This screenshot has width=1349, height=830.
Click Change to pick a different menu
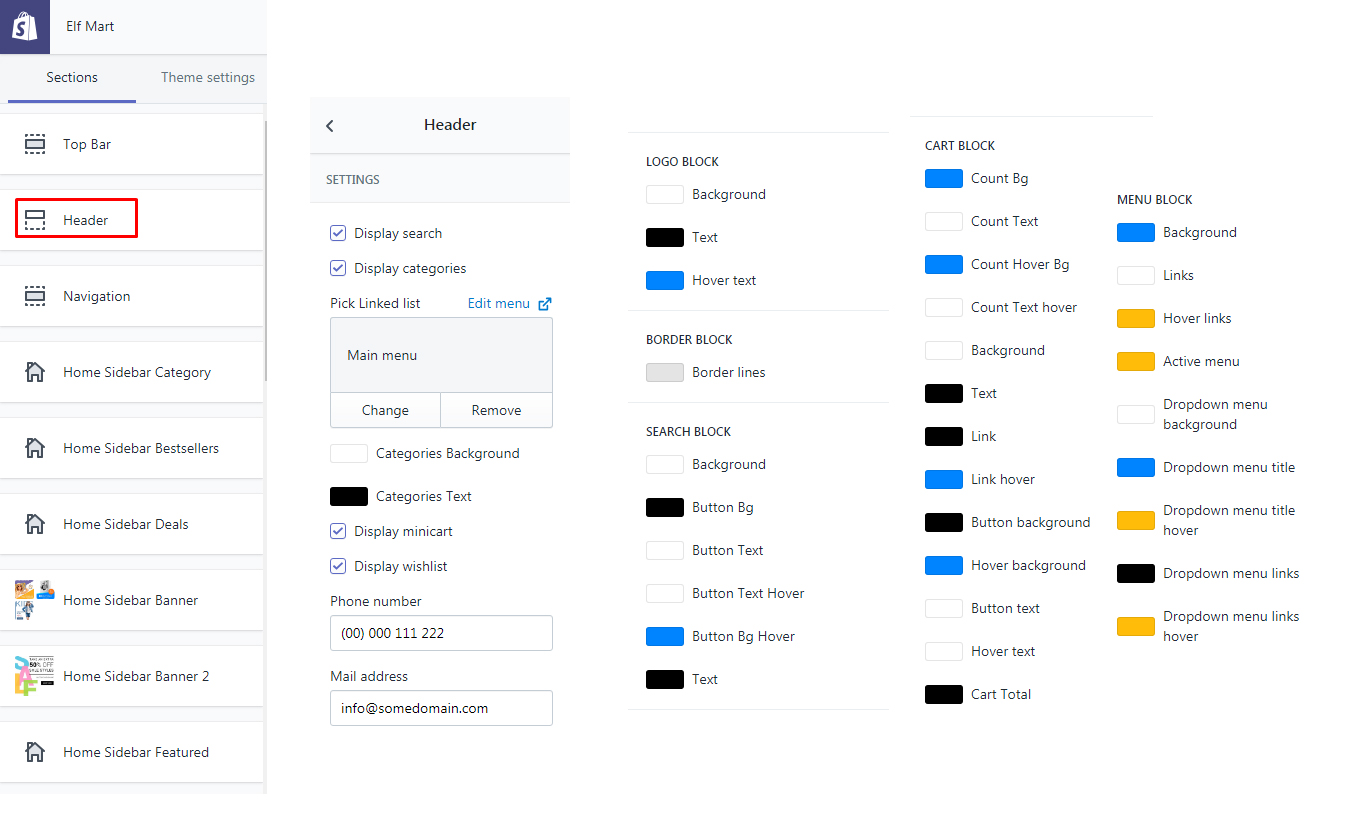(x=384, y=410)
